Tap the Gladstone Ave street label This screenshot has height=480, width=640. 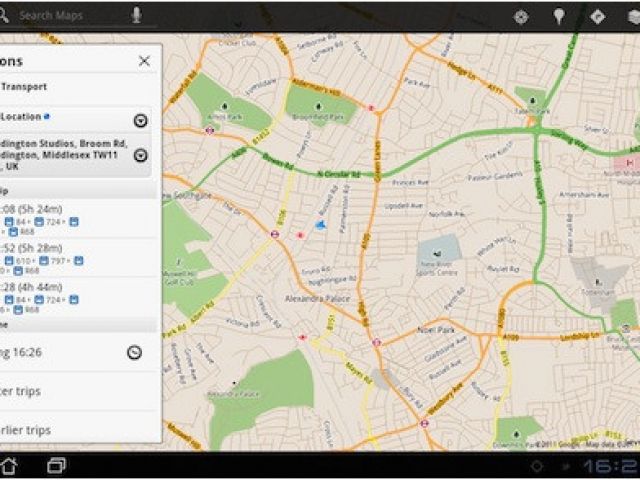(x=446, y=347)
